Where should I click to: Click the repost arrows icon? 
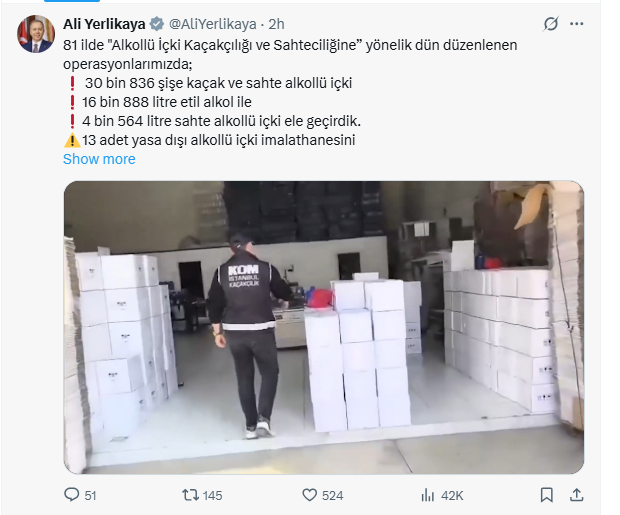(190, 495)
